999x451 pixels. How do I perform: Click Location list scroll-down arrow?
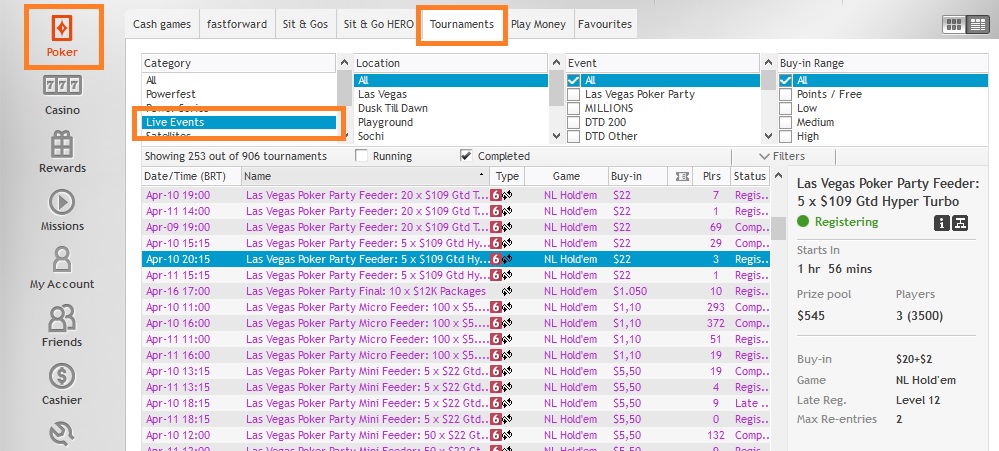point(556,136)
